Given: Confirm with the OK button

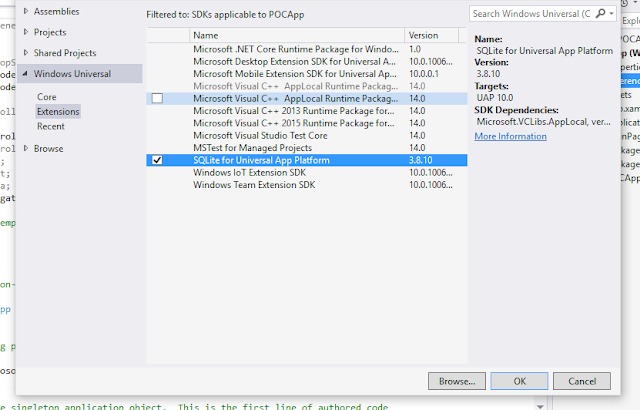Looking at the screenshot, I should pos(519,381).
